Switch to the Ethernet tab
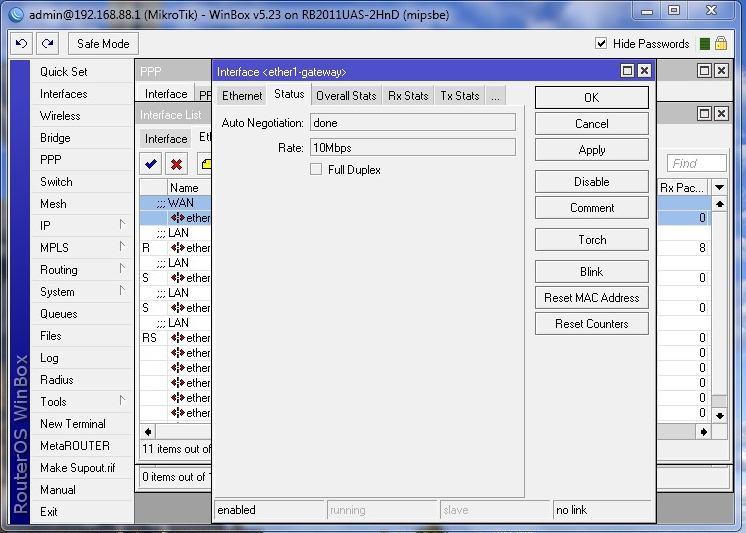746x533 pixels. 242,96
